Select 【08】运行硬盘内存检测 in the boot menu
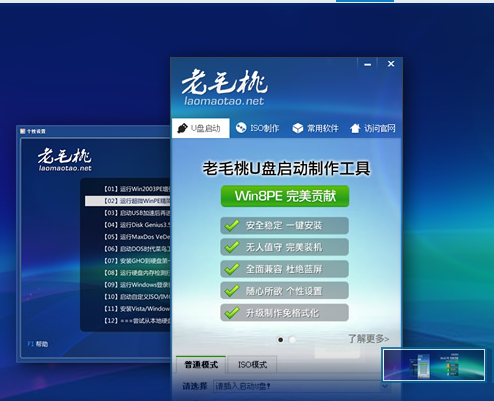Screen dimensions: 494x401 click(137, 273)
